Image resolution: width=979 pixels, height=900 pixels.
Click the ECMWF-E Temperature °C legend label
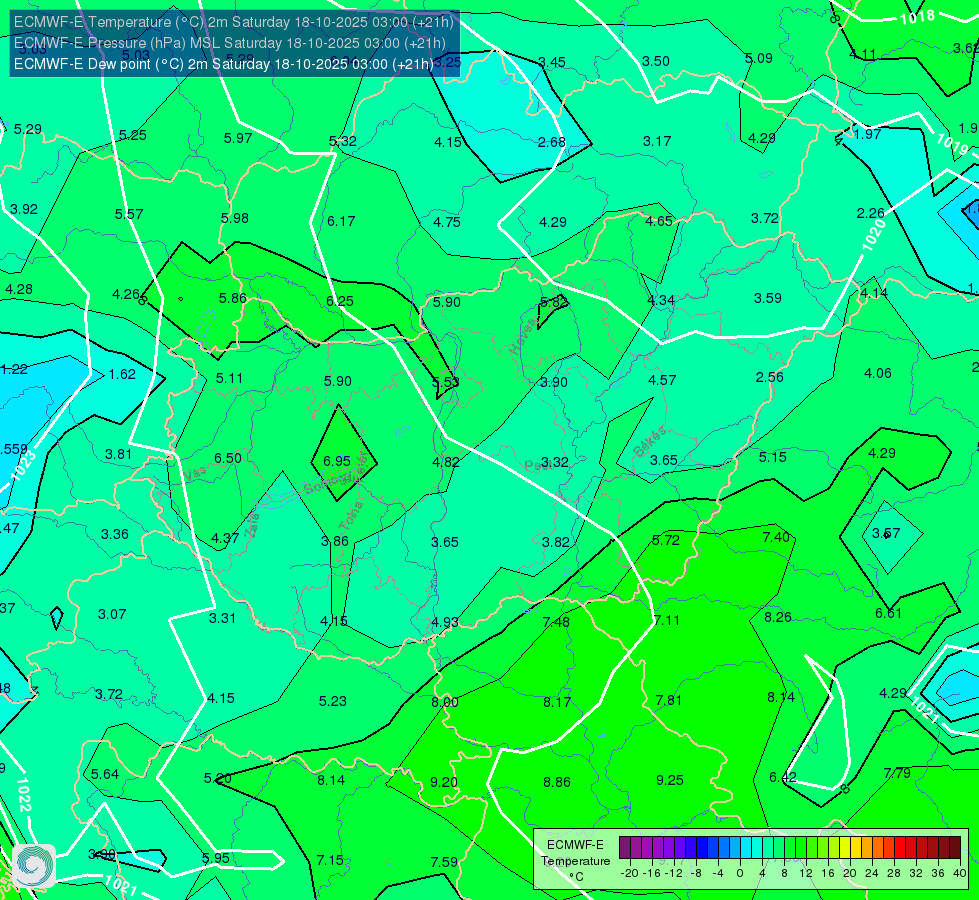point(575,861)
